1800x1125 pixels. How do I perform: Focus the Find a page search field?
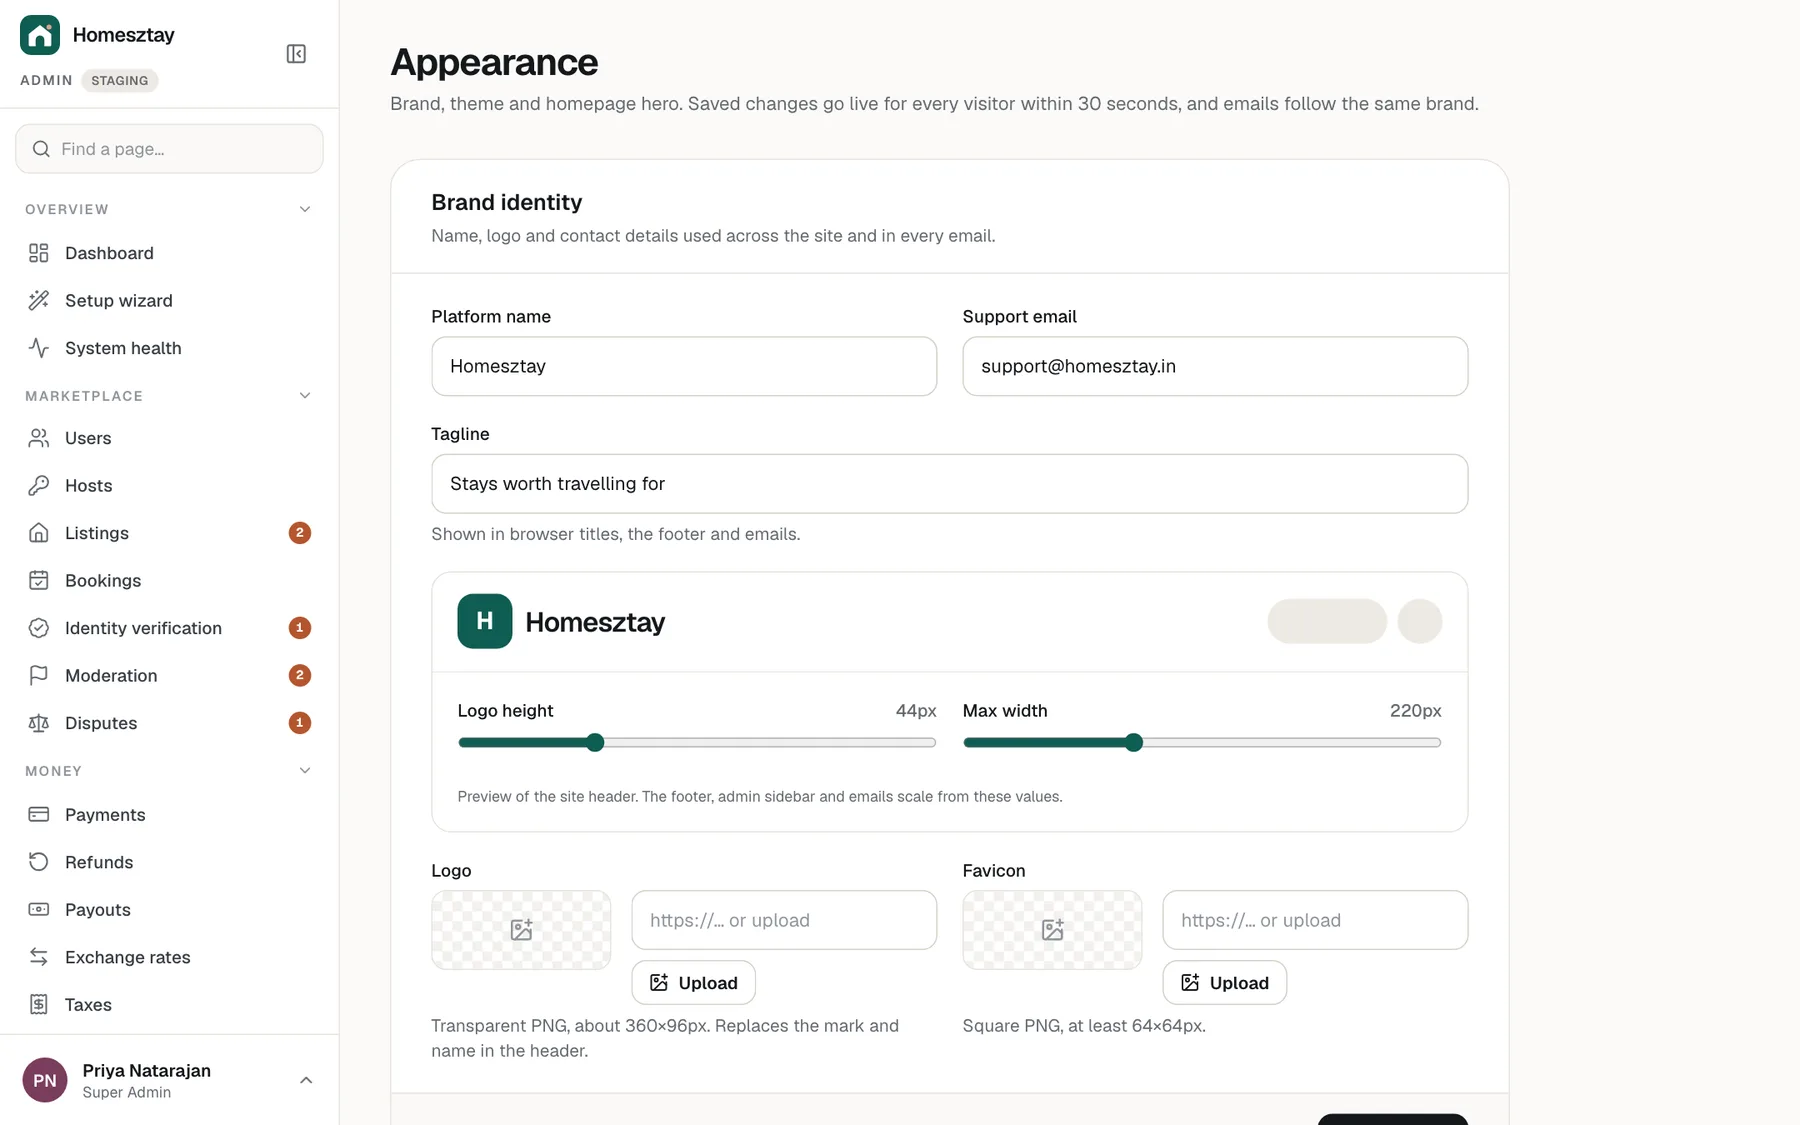click(169, 149)
